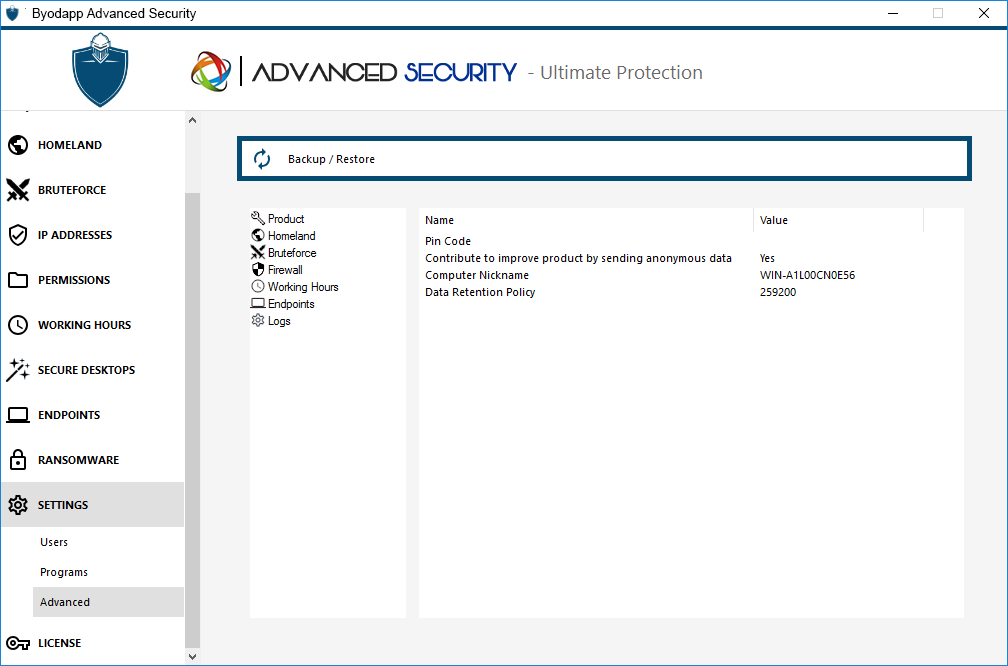
Task: Click the Ransomware padlock icon
Action: pos(18,460)
